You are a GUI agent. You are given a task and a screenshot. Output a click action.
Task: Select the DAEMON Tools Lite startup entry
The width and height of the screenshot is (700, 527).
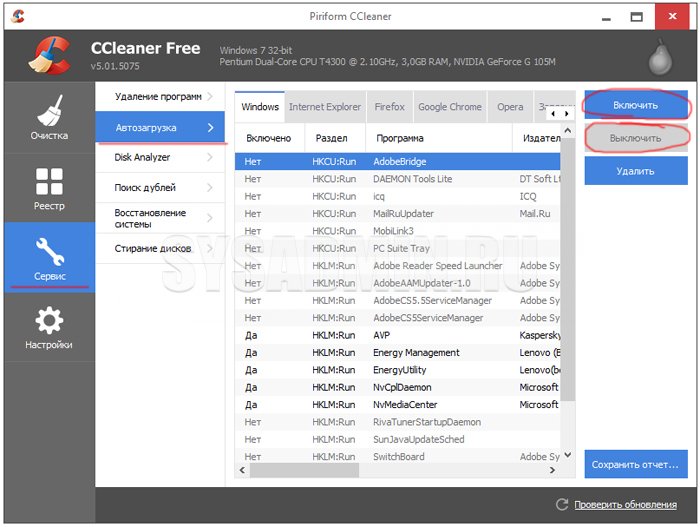click(x=412, y=179)
